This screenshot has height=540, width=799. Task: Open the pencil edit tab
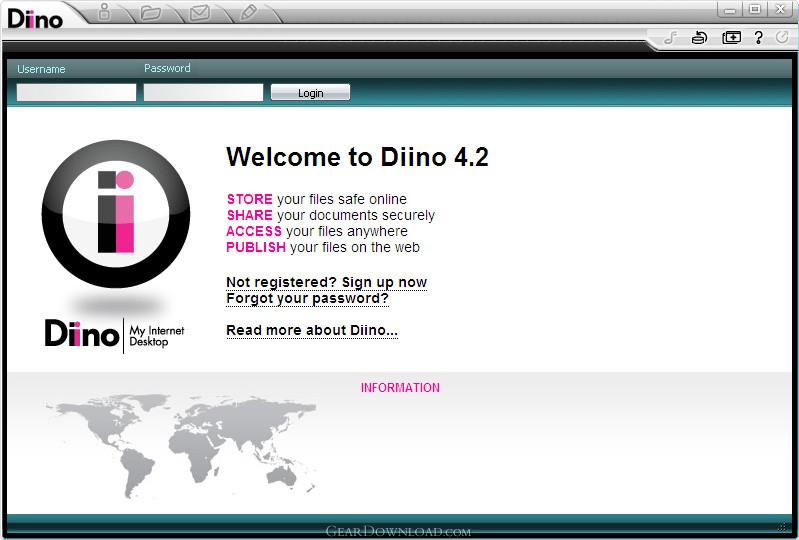coord(249,12)
